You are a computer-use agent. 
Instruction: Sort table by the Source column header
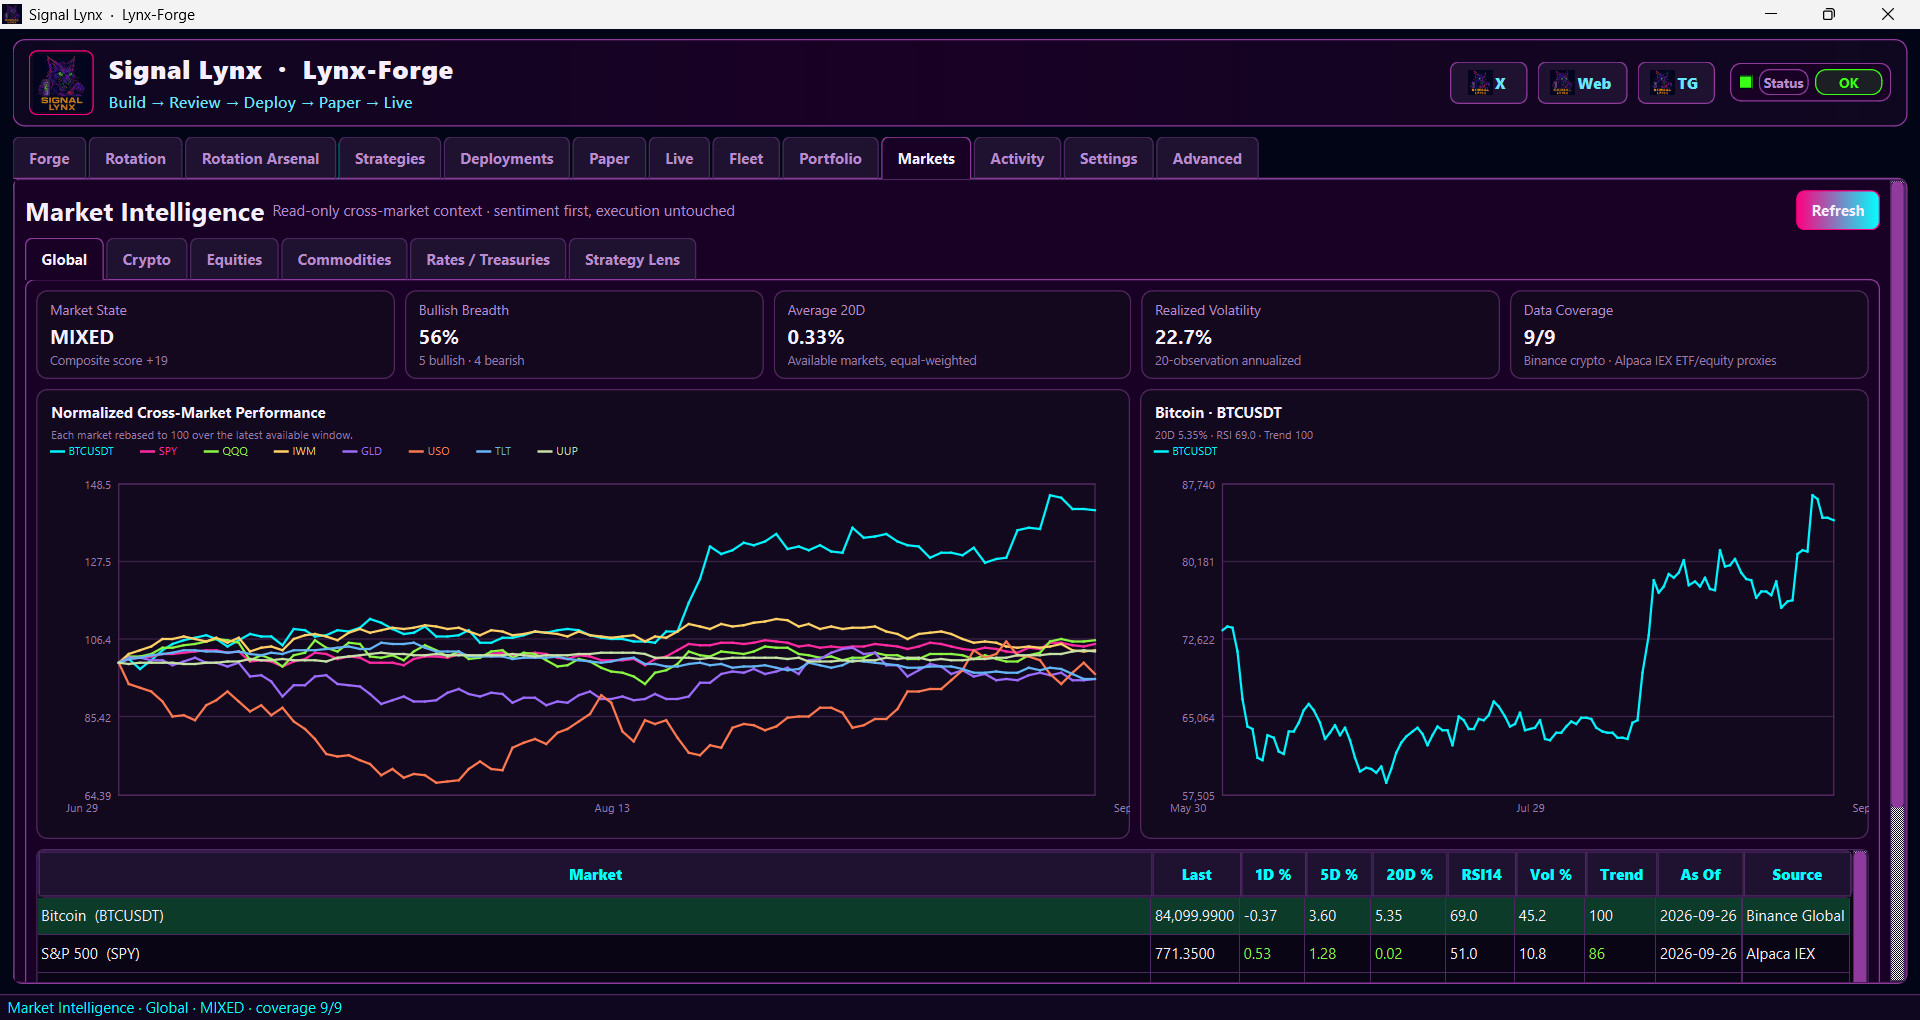pos(1797,874)
